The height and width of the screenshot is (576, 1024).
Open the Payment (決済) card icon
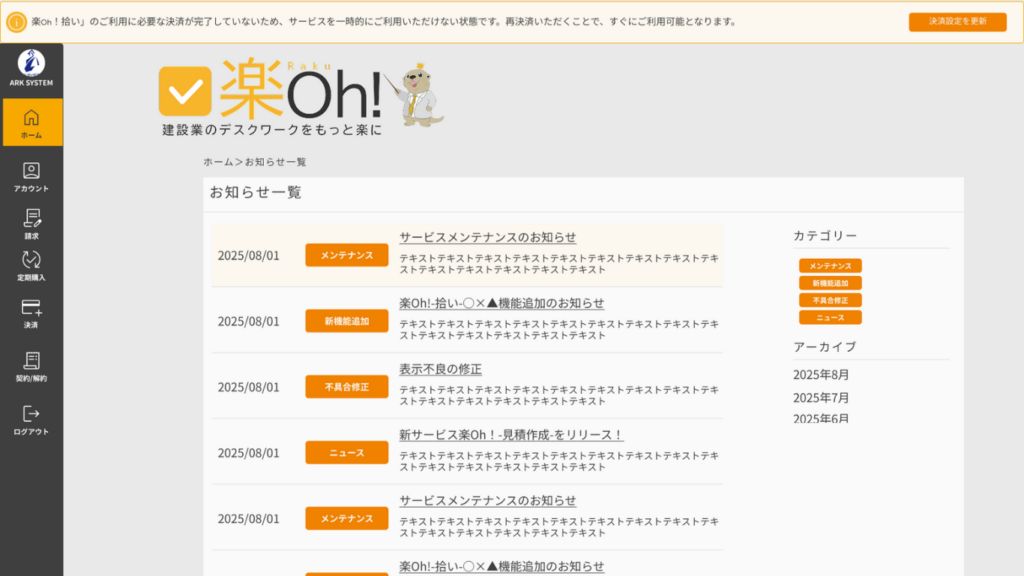(31, 309)
